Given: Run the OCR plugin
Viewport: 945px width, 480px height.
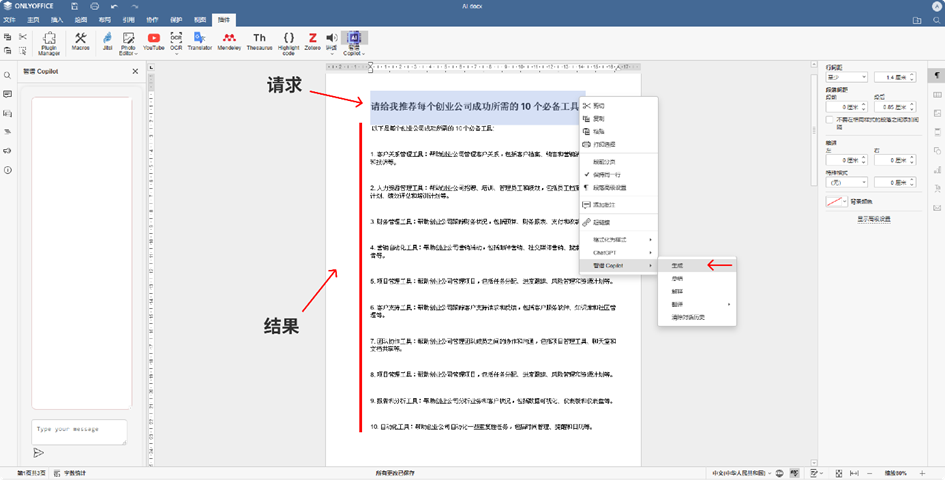Looking at the screenshot, I should coord(176,43).
